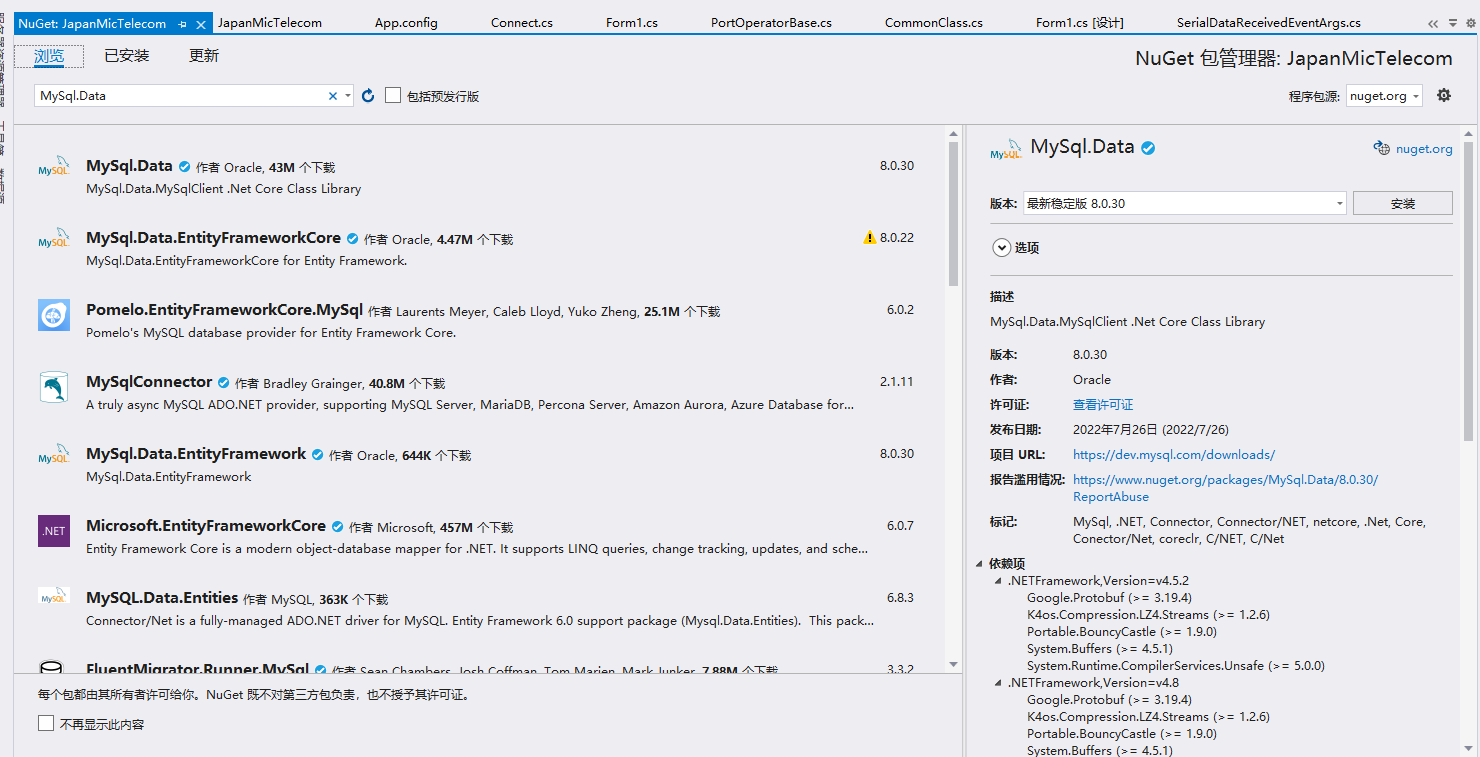Check the 不再显示此内容 checkbox

coord(46,723)
